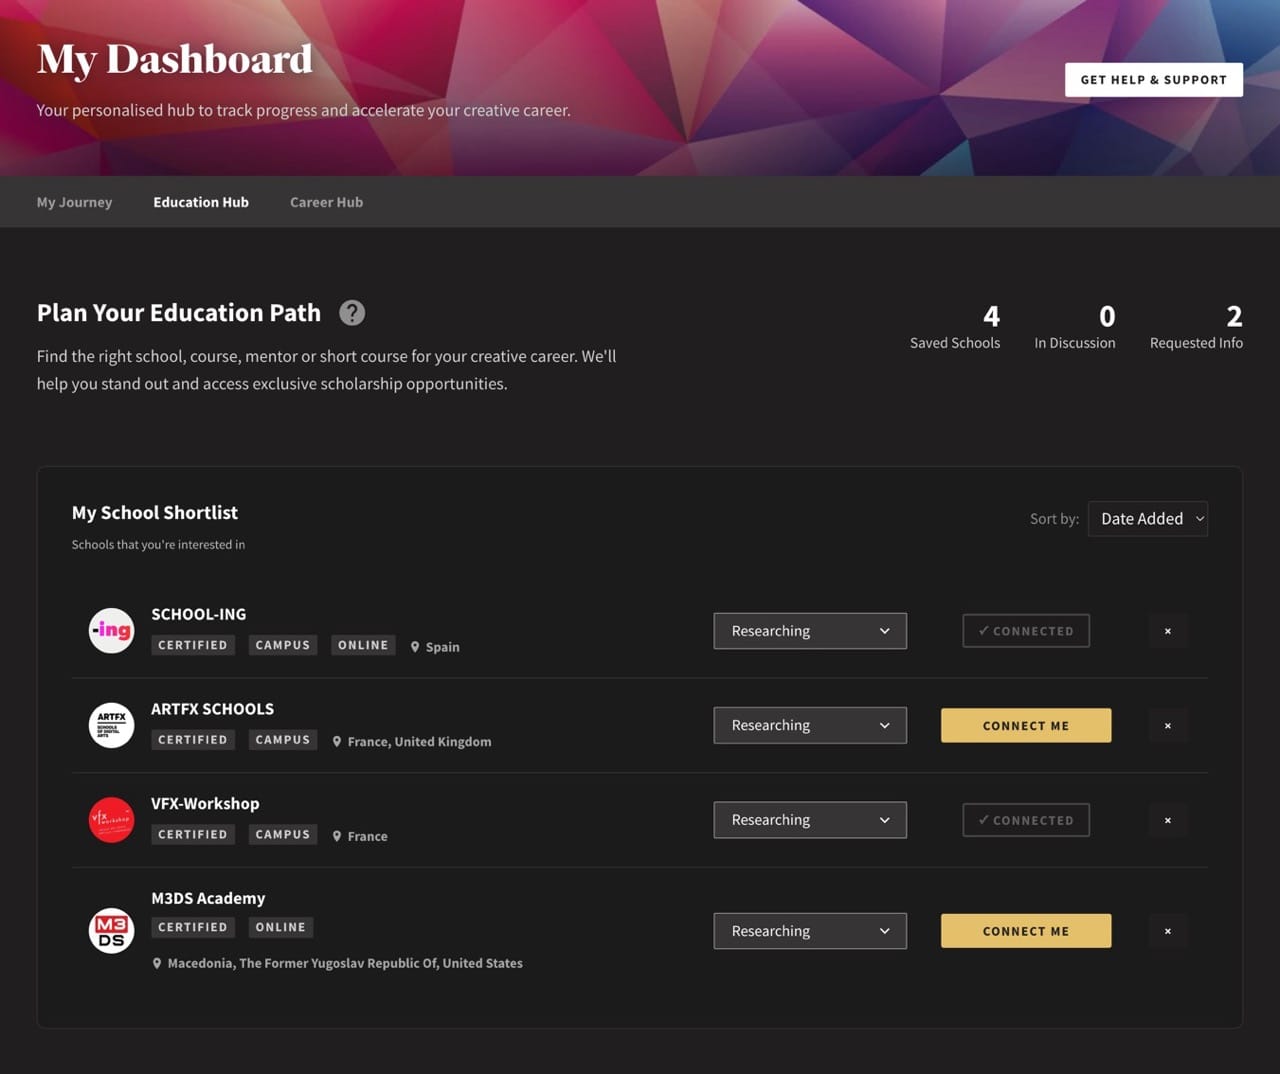Switch to the My Journey tab
Screen dimensions: 1280x1074
tap(75, 202)
